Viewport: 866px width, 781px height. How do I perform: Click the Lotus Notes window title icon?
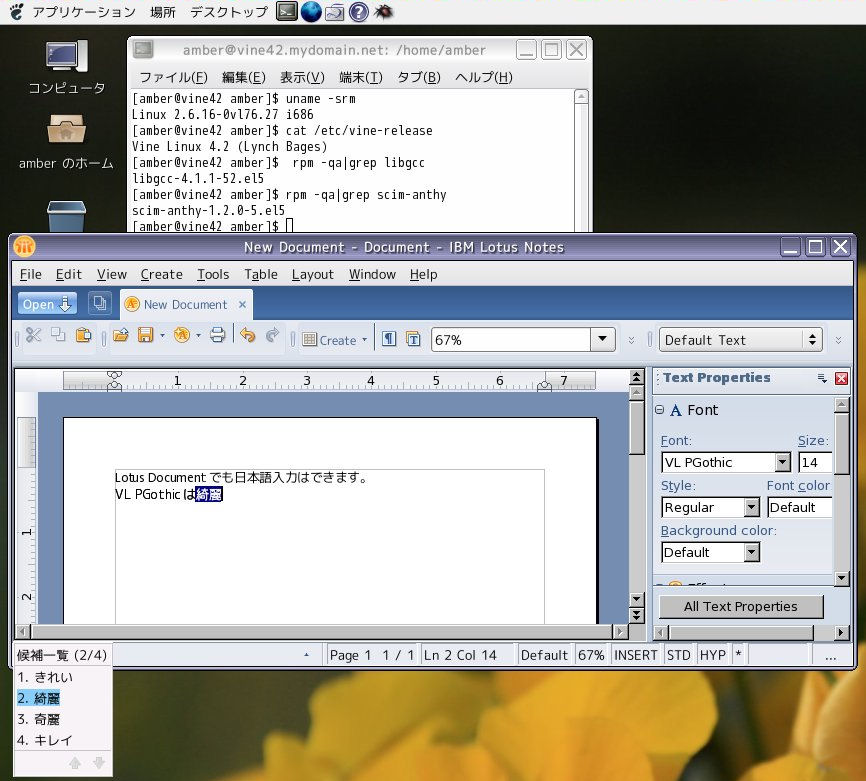pos(24,246)
